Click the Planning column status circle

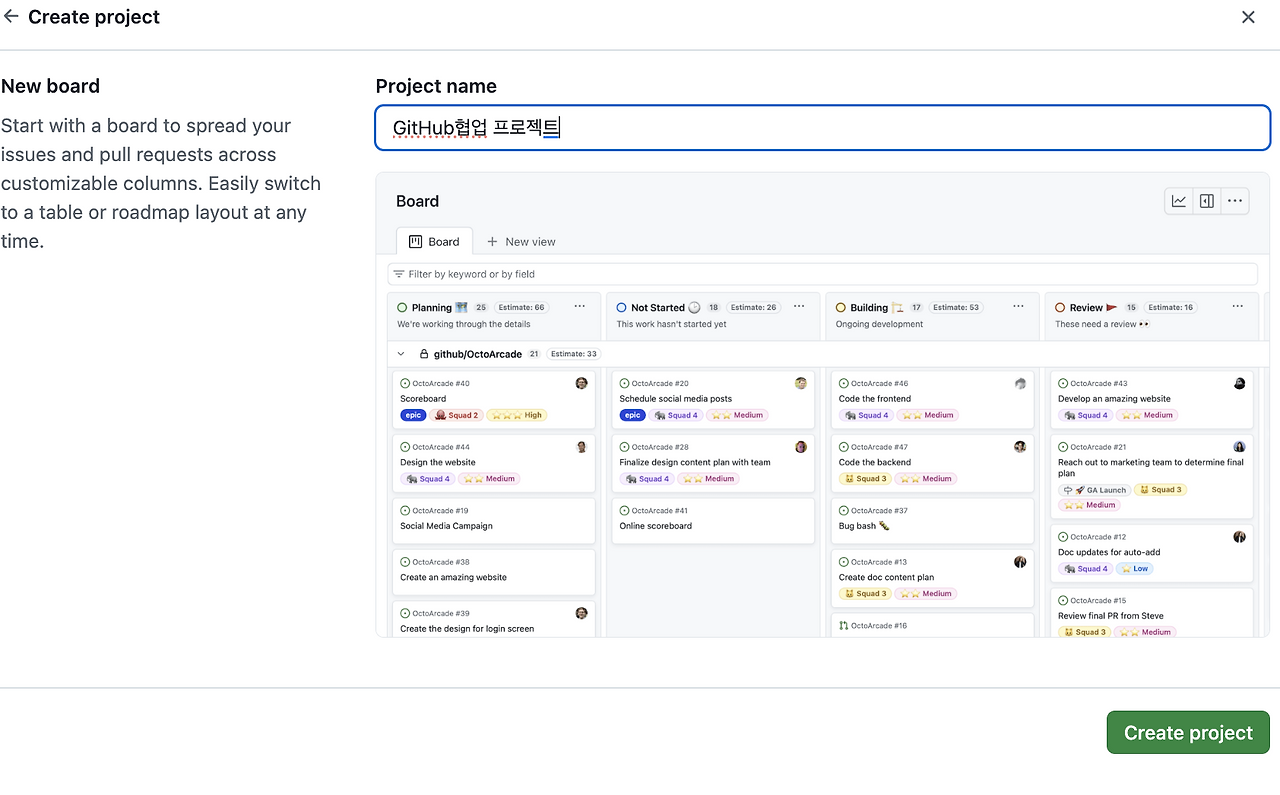(402, 308)
